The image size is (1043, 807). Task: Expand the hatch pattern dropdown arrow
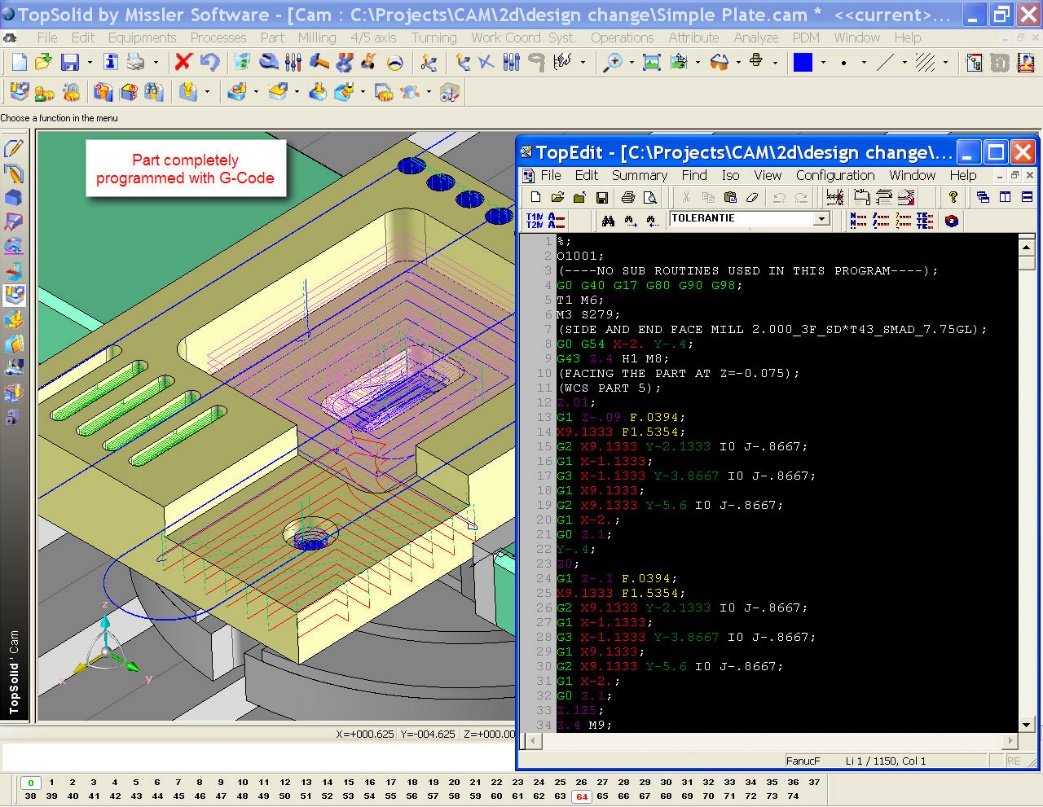tap(945, 63)
